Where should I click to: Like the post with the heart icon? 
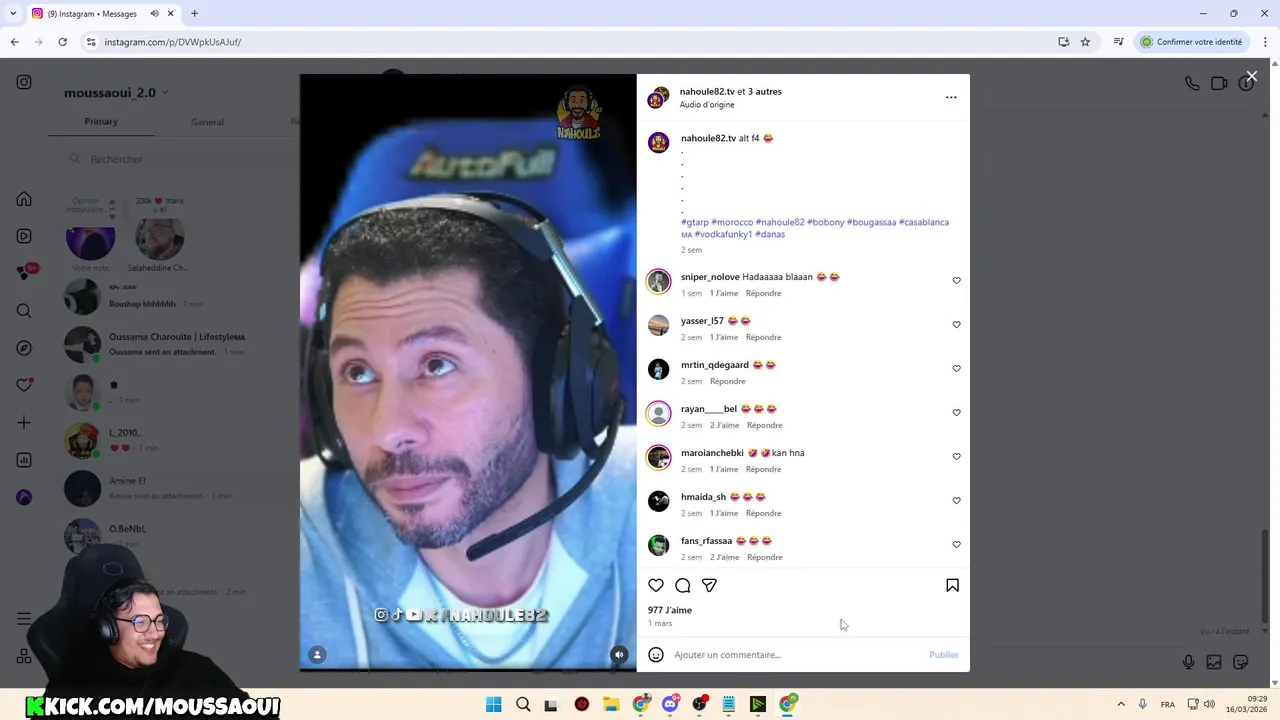point(656,585)
